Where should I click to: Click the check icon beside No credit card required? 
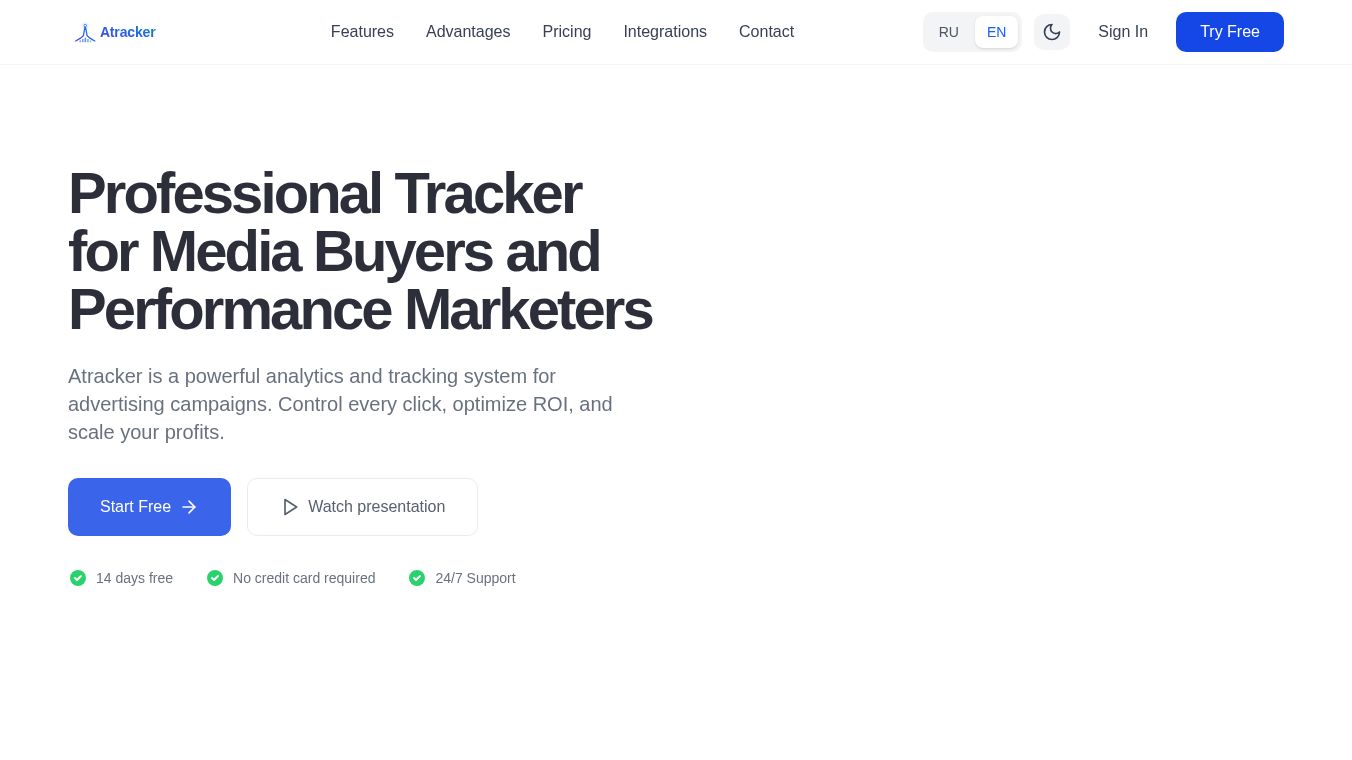[215, 578]
